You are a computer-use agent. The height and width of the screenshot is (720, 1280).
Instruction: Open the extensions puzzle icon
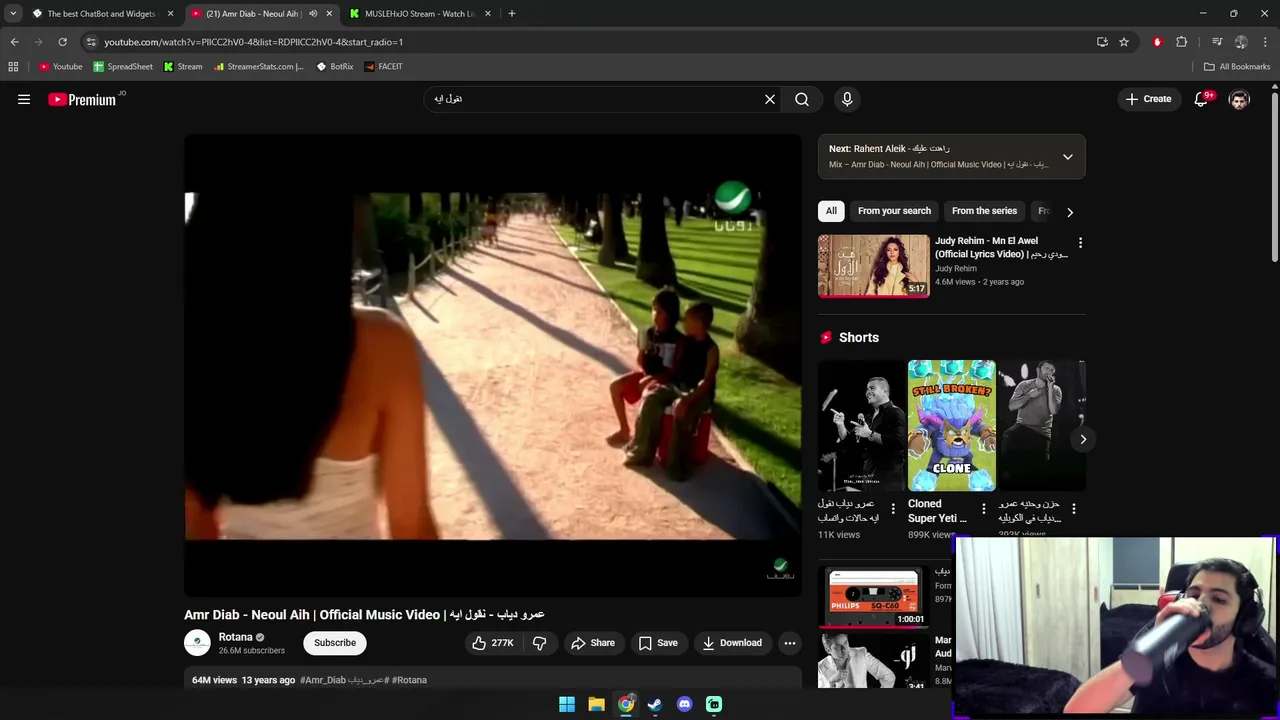1182,42
